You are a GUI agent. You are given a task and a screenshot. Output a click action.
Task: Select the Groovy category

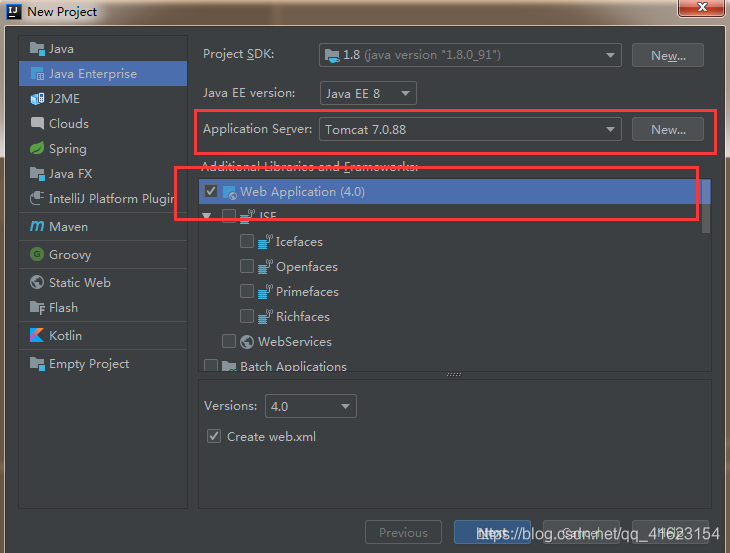pyautogui.click(x=103, y=255)
